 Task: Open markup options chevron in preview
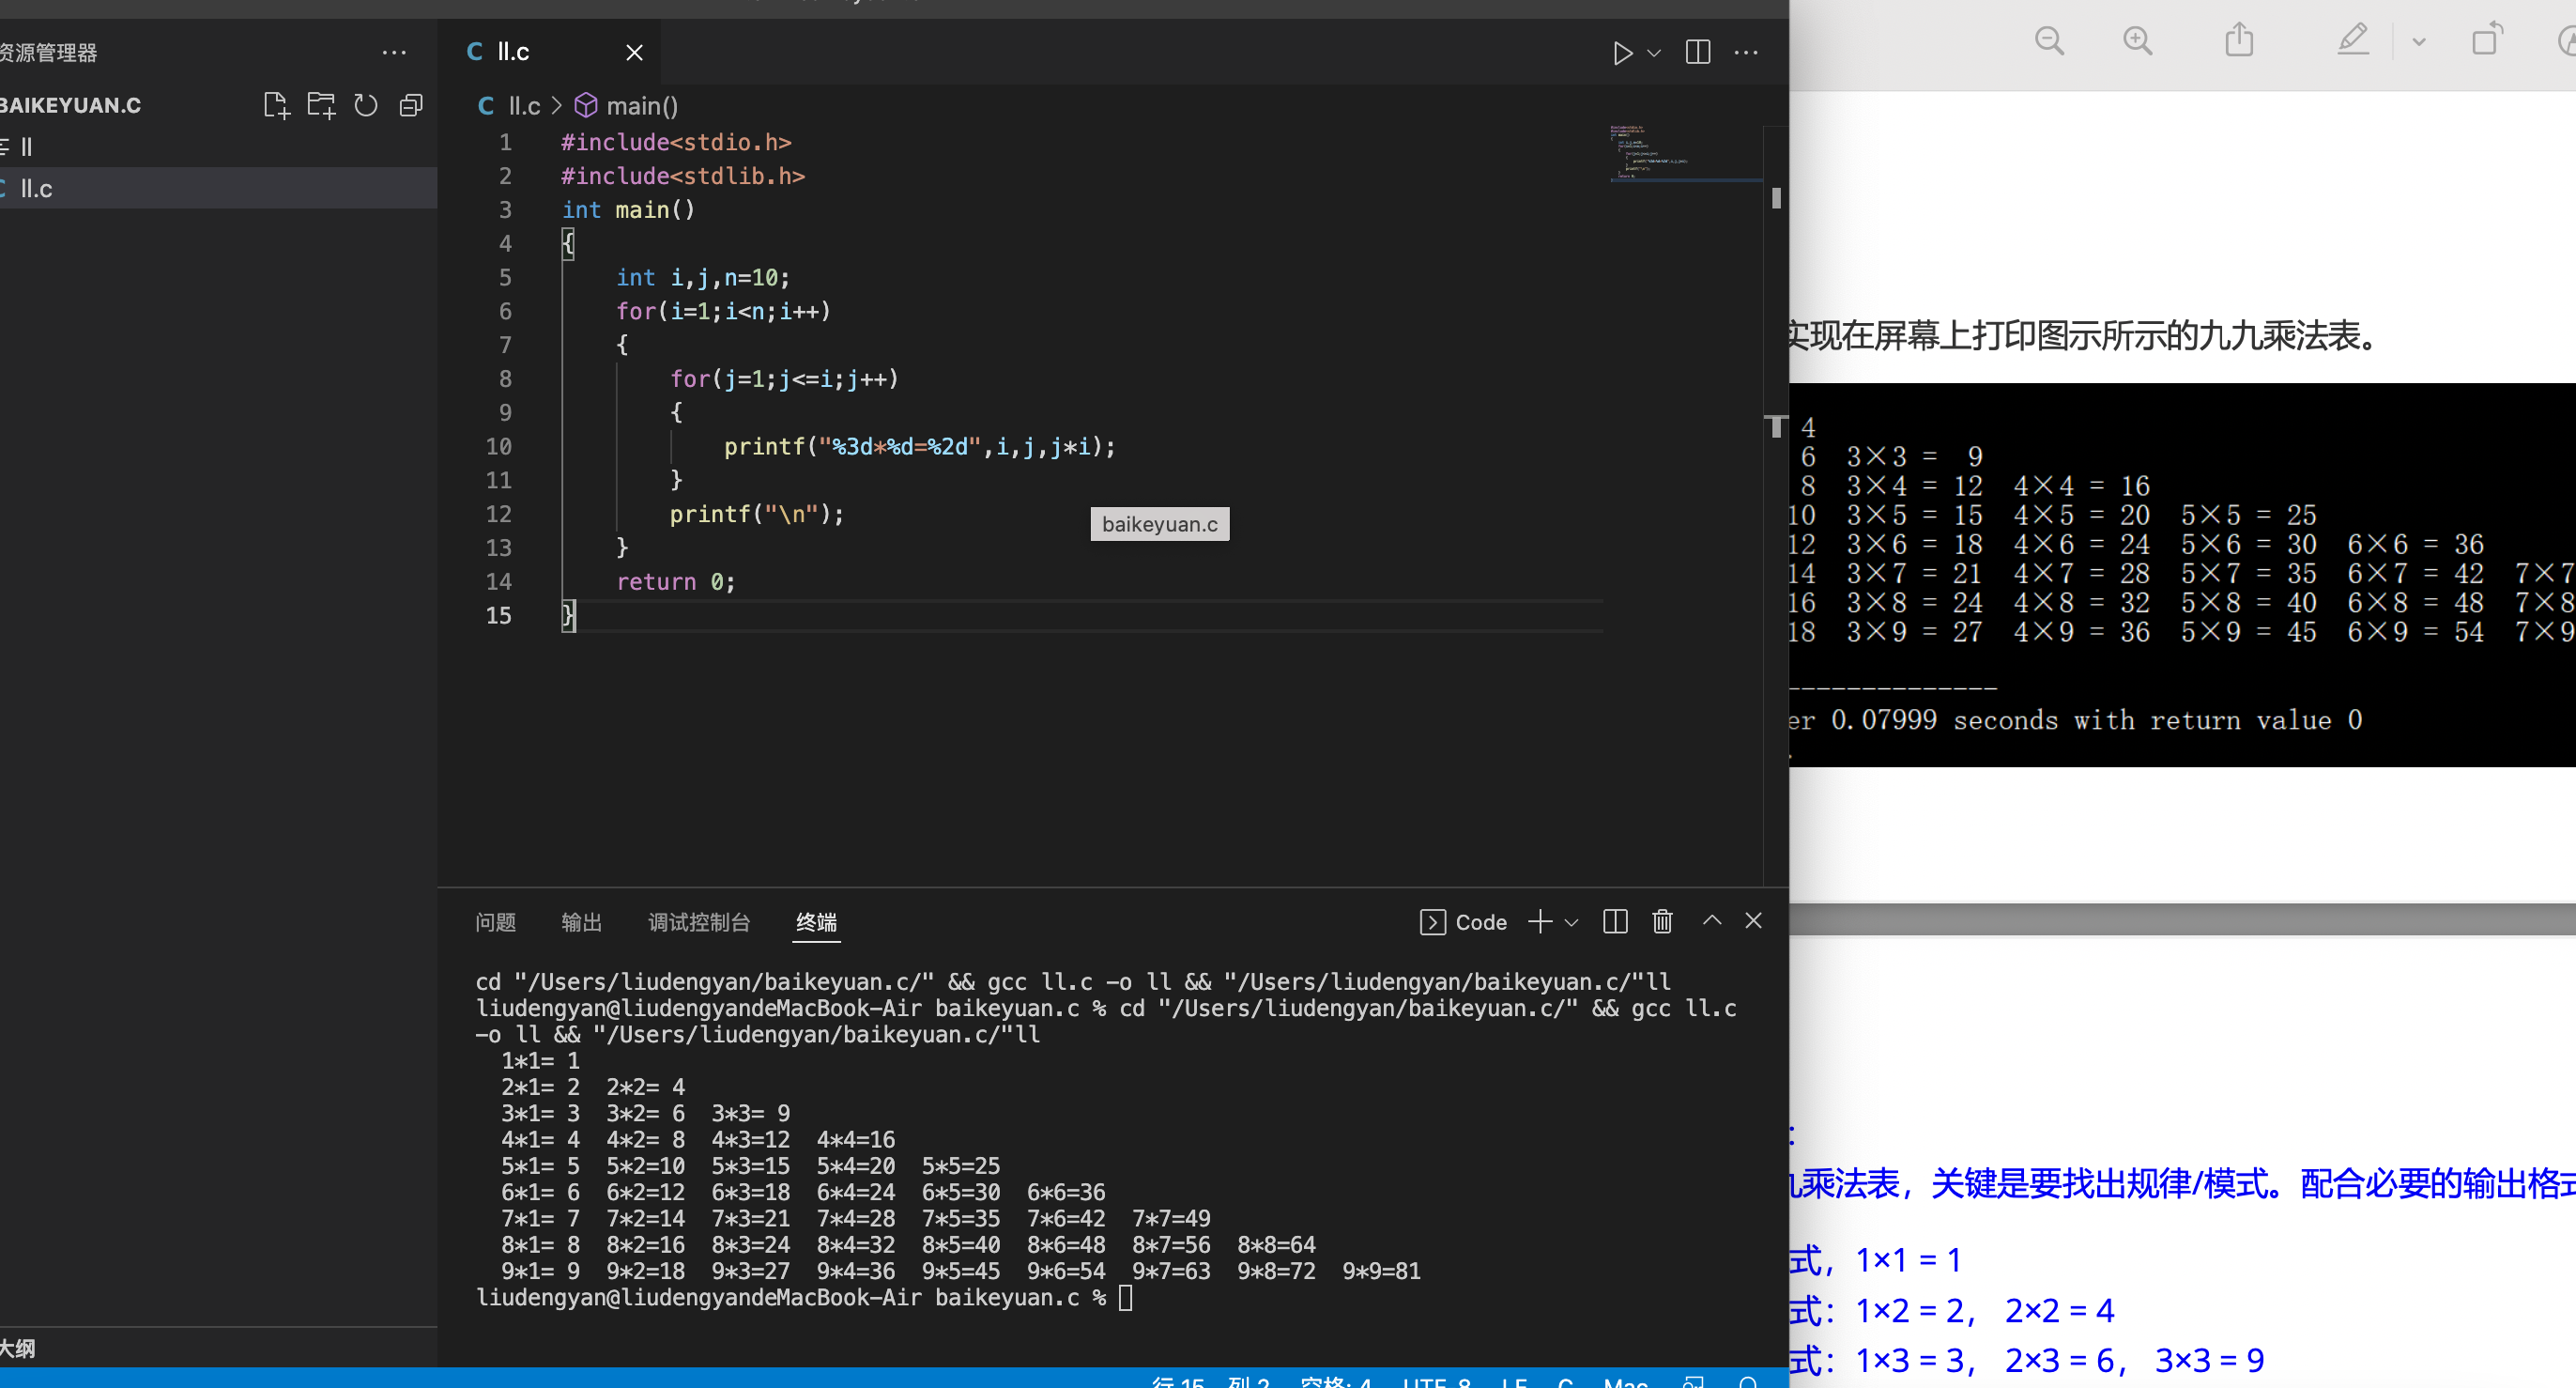[2418, 42]
